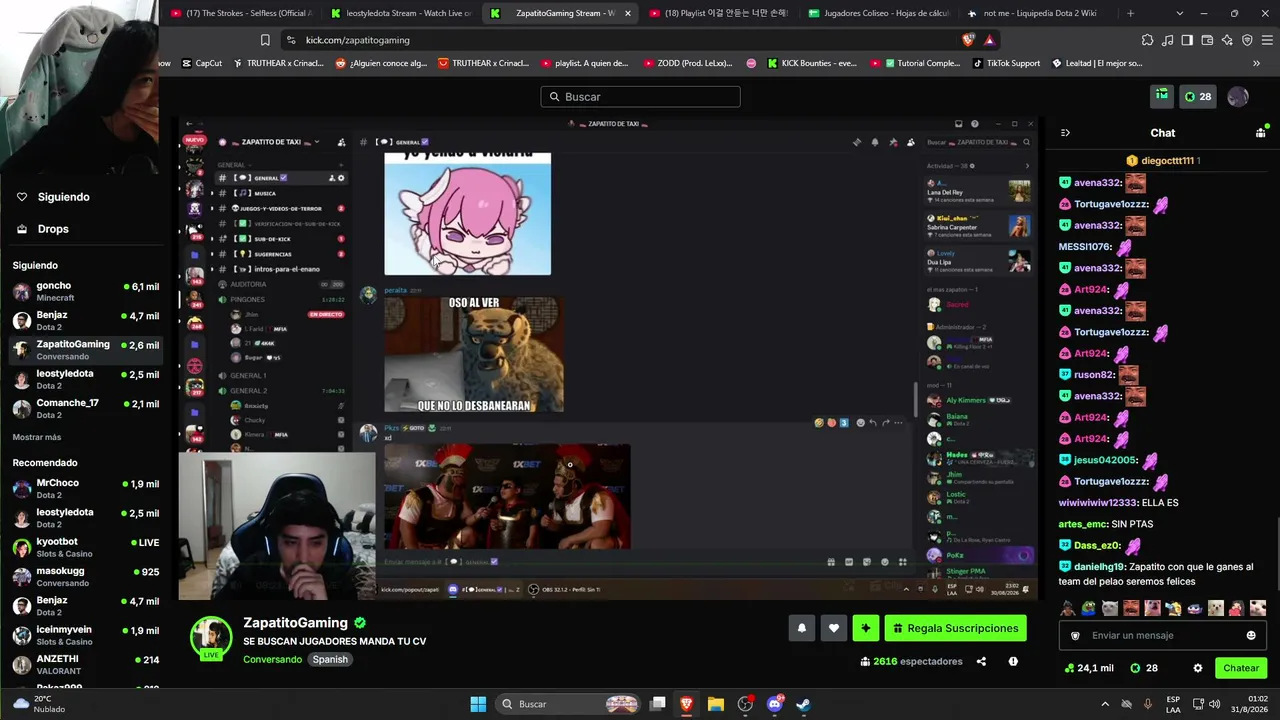Click the report stream exclamation icon
This screenshot has height=720, width=1280.
1013,661
